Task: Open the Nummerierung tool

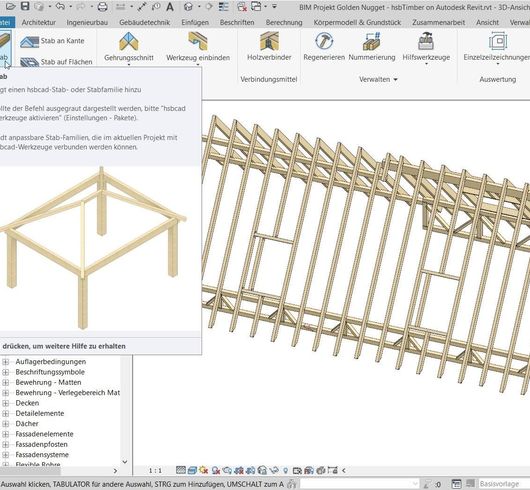Action: coord(372,47)
